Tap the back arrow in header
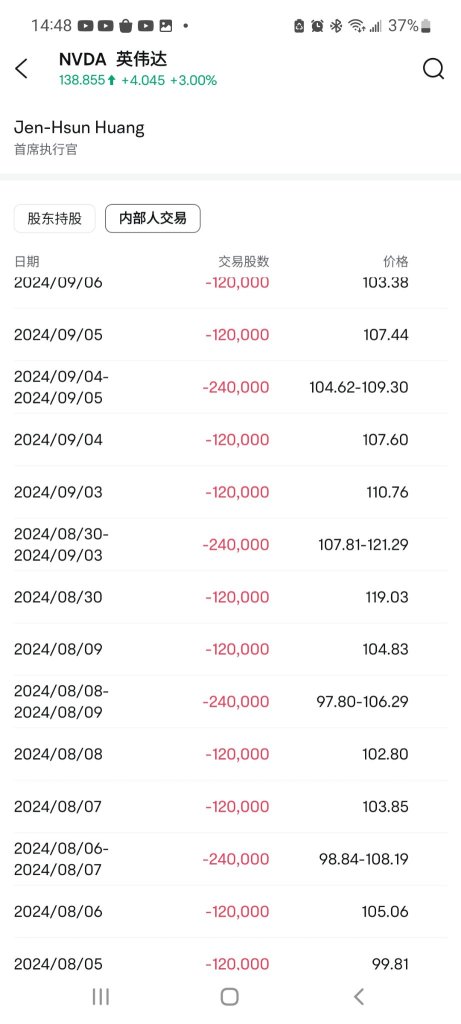 point(22,69)
